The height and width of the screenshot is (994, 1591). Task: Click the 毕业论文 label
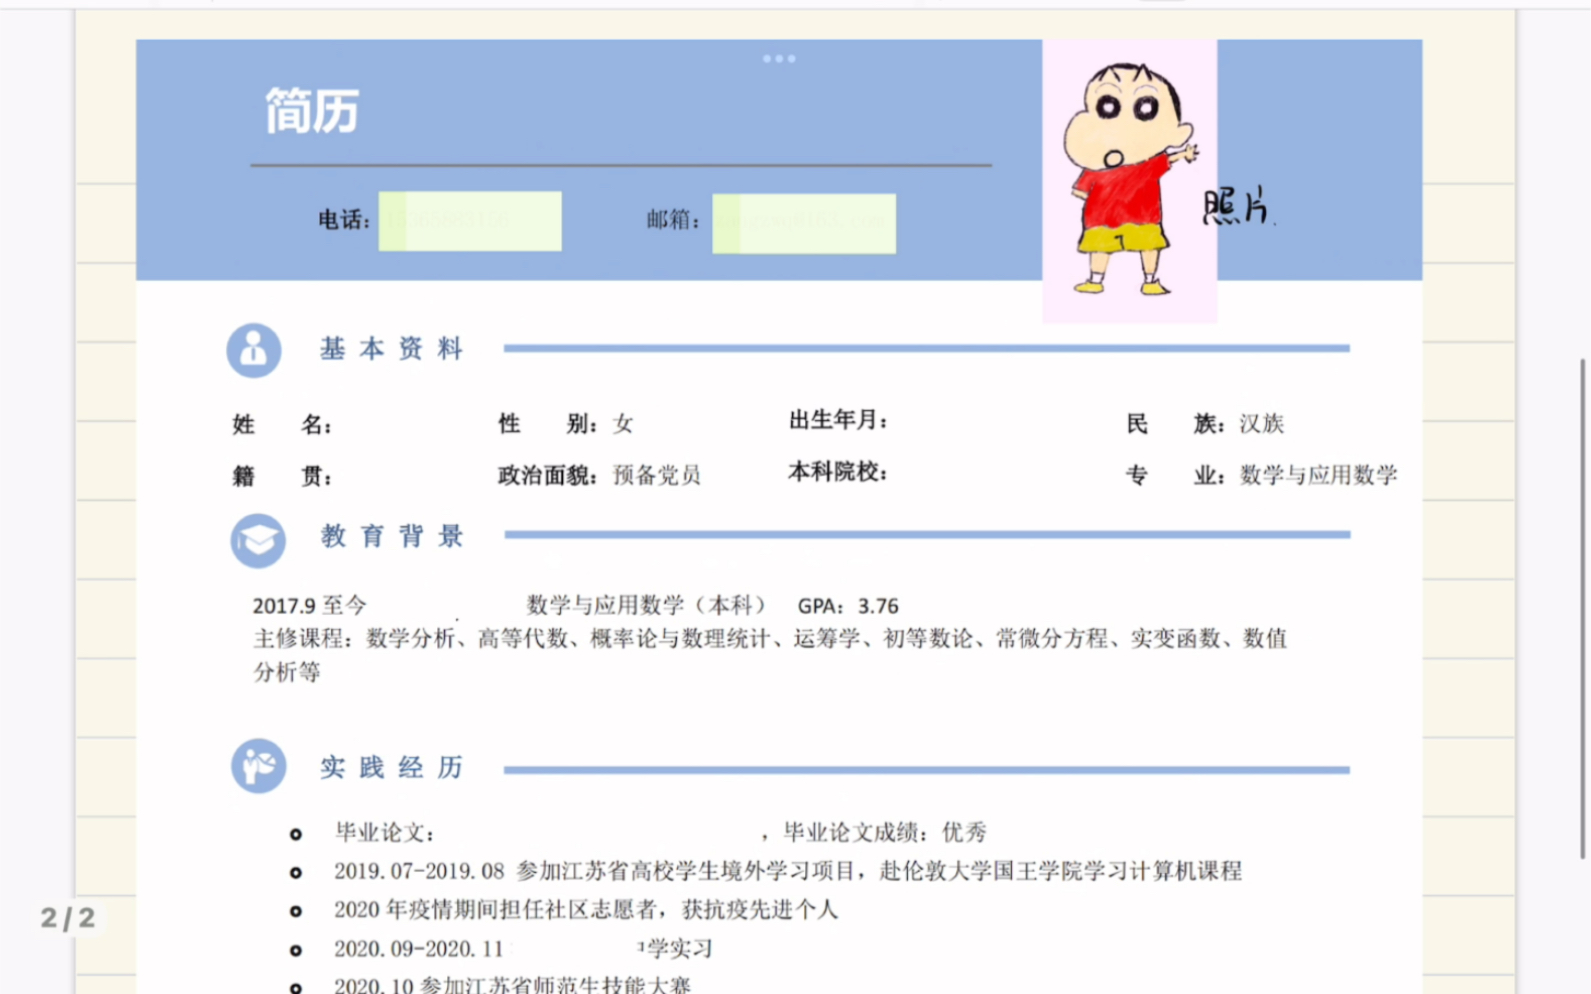385,833
